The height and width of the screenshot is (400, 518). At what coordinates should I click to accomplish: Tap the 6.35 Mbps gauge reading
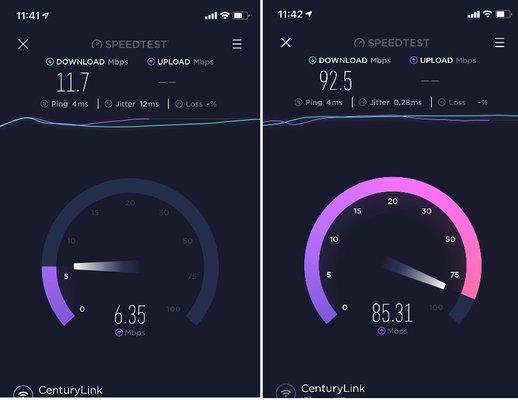(130, 314)
